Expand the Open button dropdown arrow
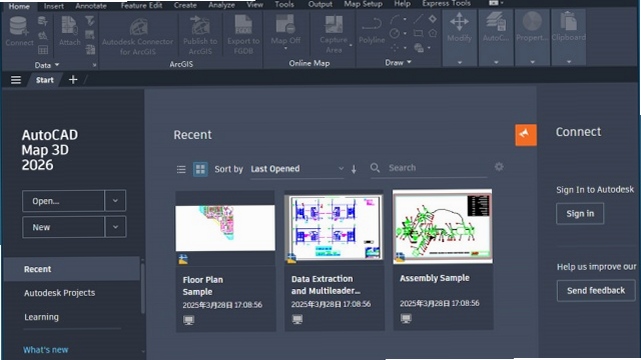Screen dimensions: 641x360 tap(115, 201)
